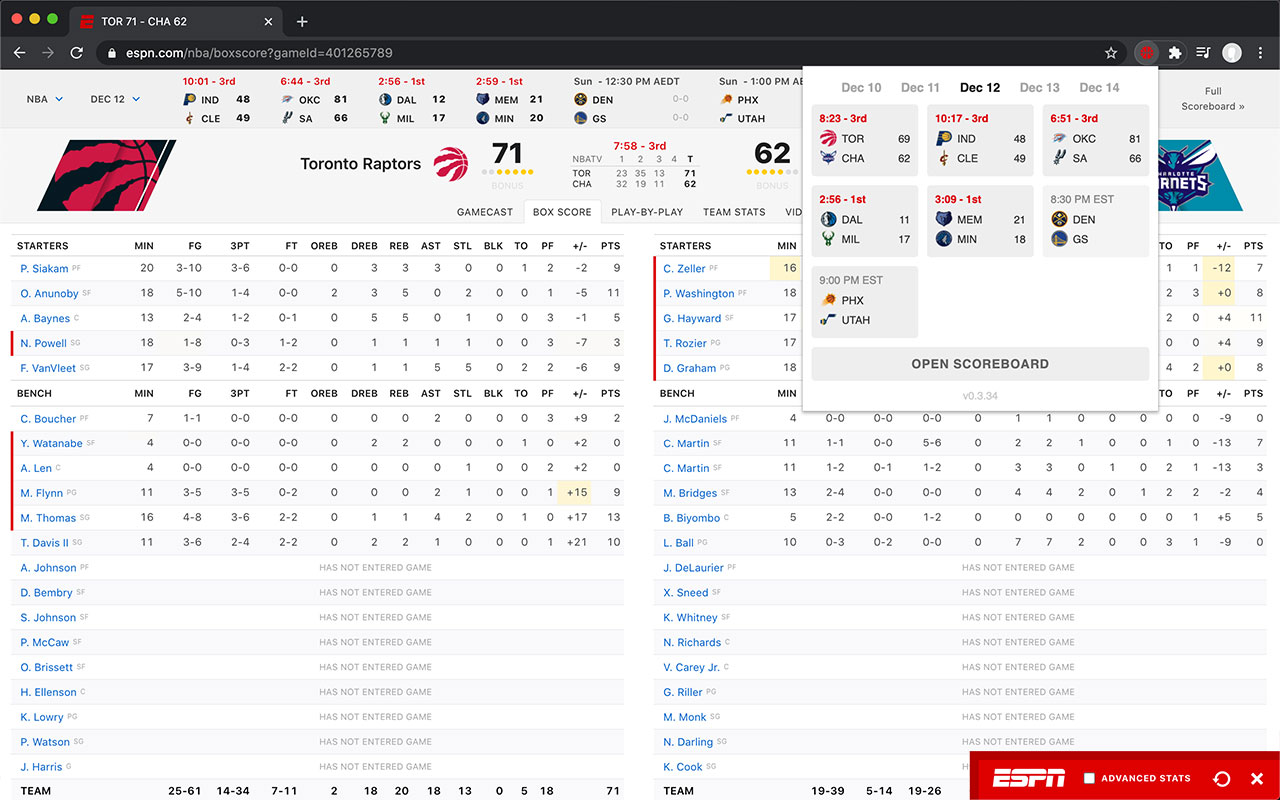Click the ESPN extension icon in the browser toolbar

pyautogui.click(x=1145, y=53)
